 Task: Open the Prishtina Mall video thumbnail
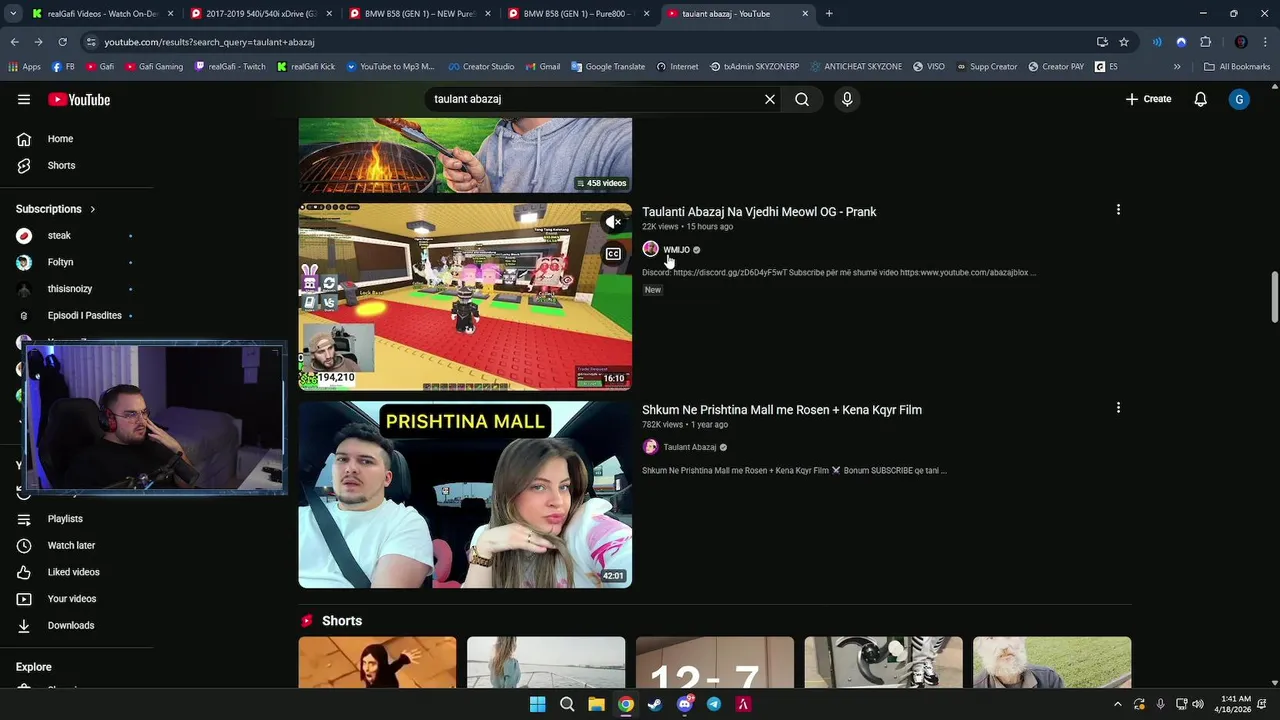465,495
